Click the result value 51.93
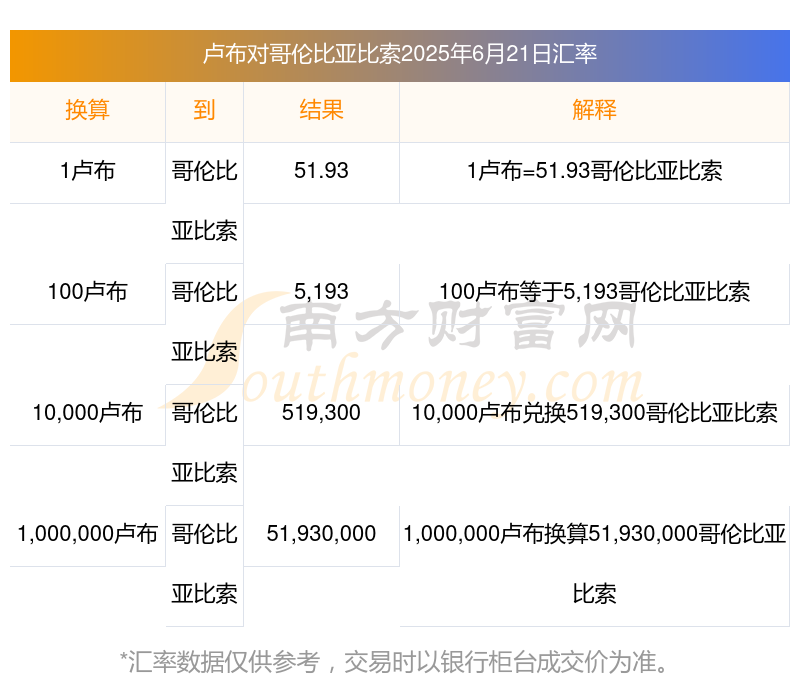The width and height of the screenshot is (800, 693). (321, 170)
